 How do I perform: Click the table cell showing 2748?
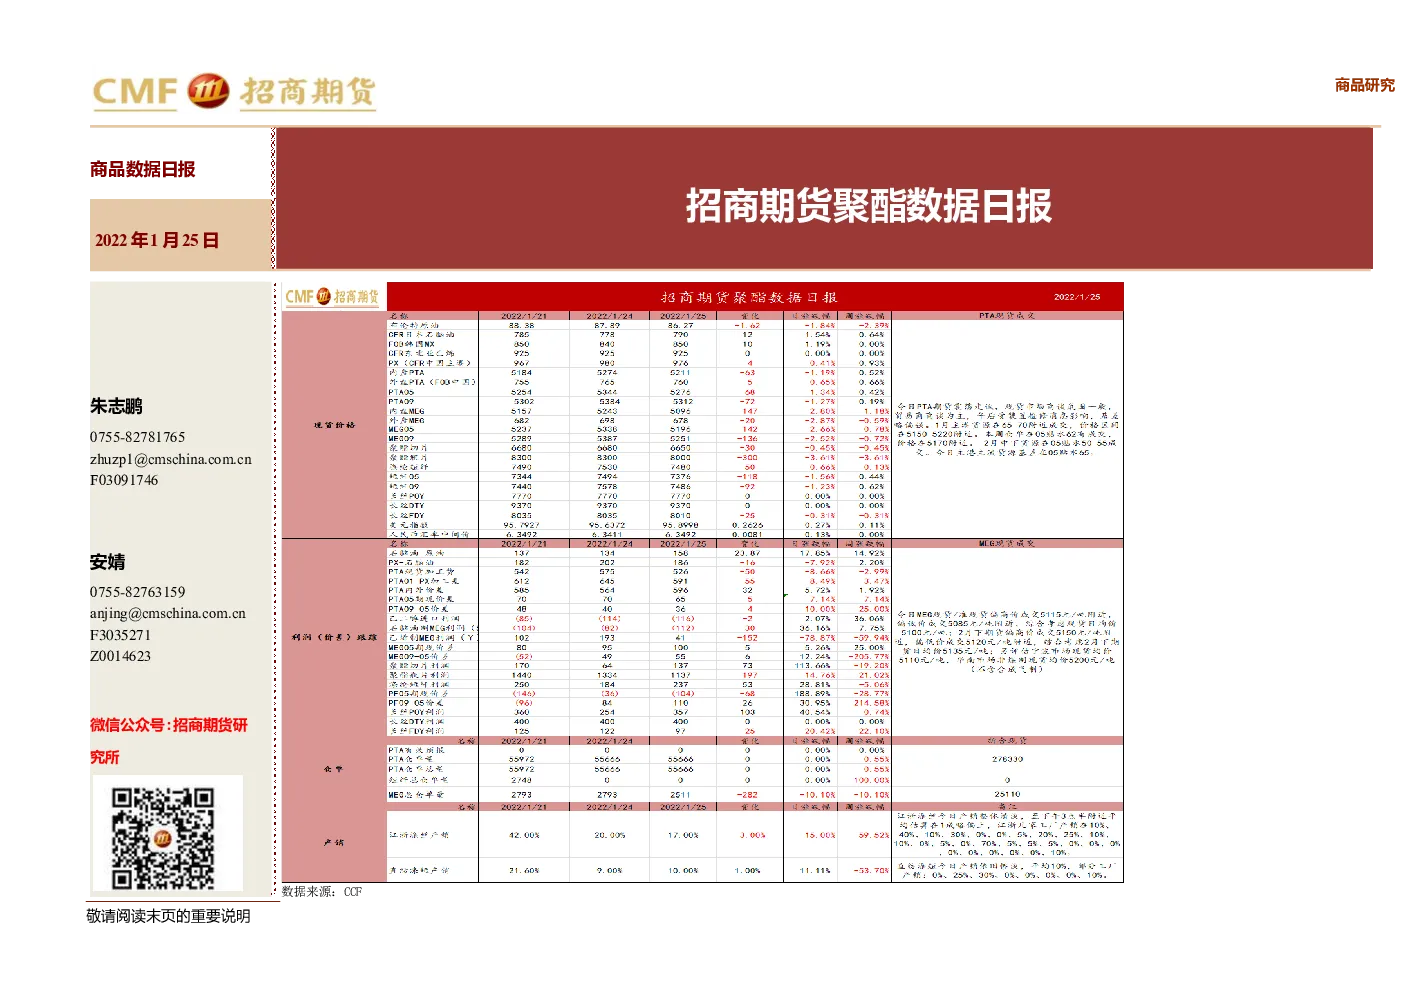coord(522,780)
